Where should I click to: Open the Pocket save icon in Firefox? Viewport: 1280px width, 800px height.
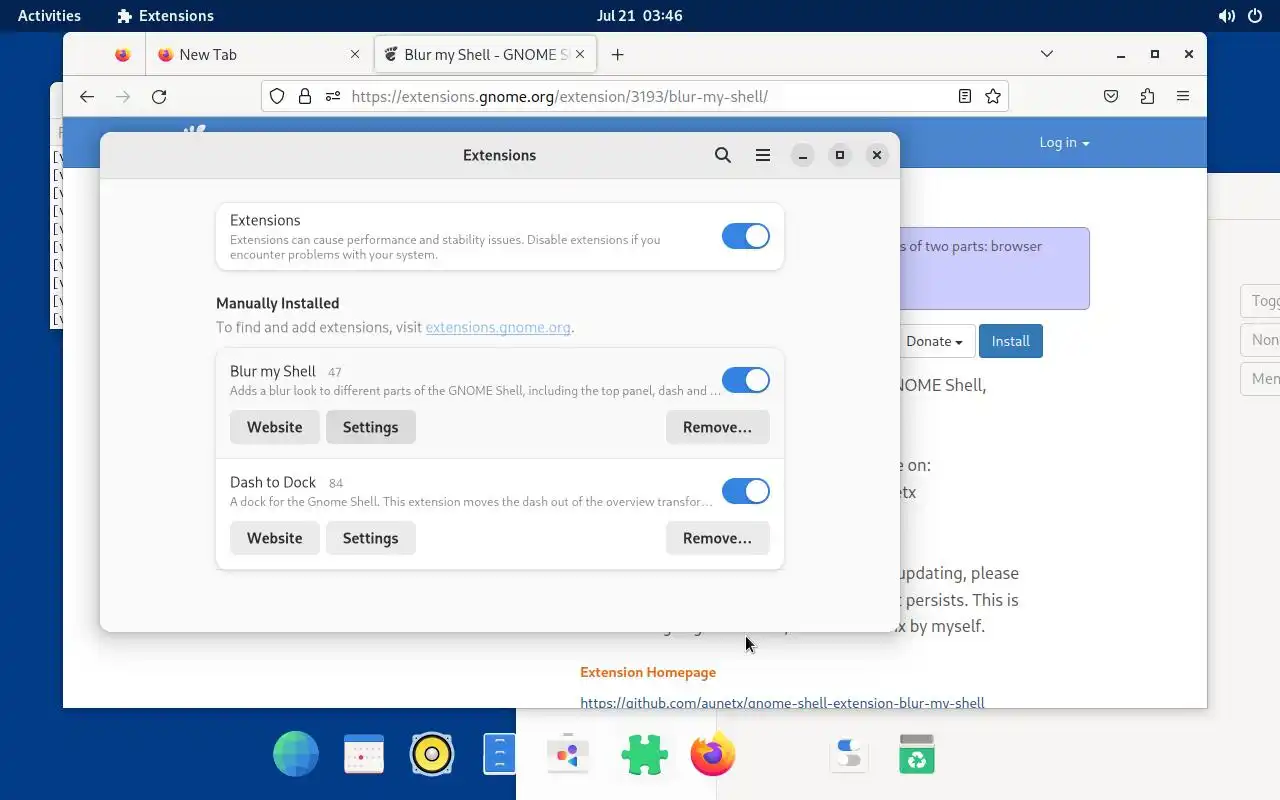pyautogui.click(x=1111, y=96)
